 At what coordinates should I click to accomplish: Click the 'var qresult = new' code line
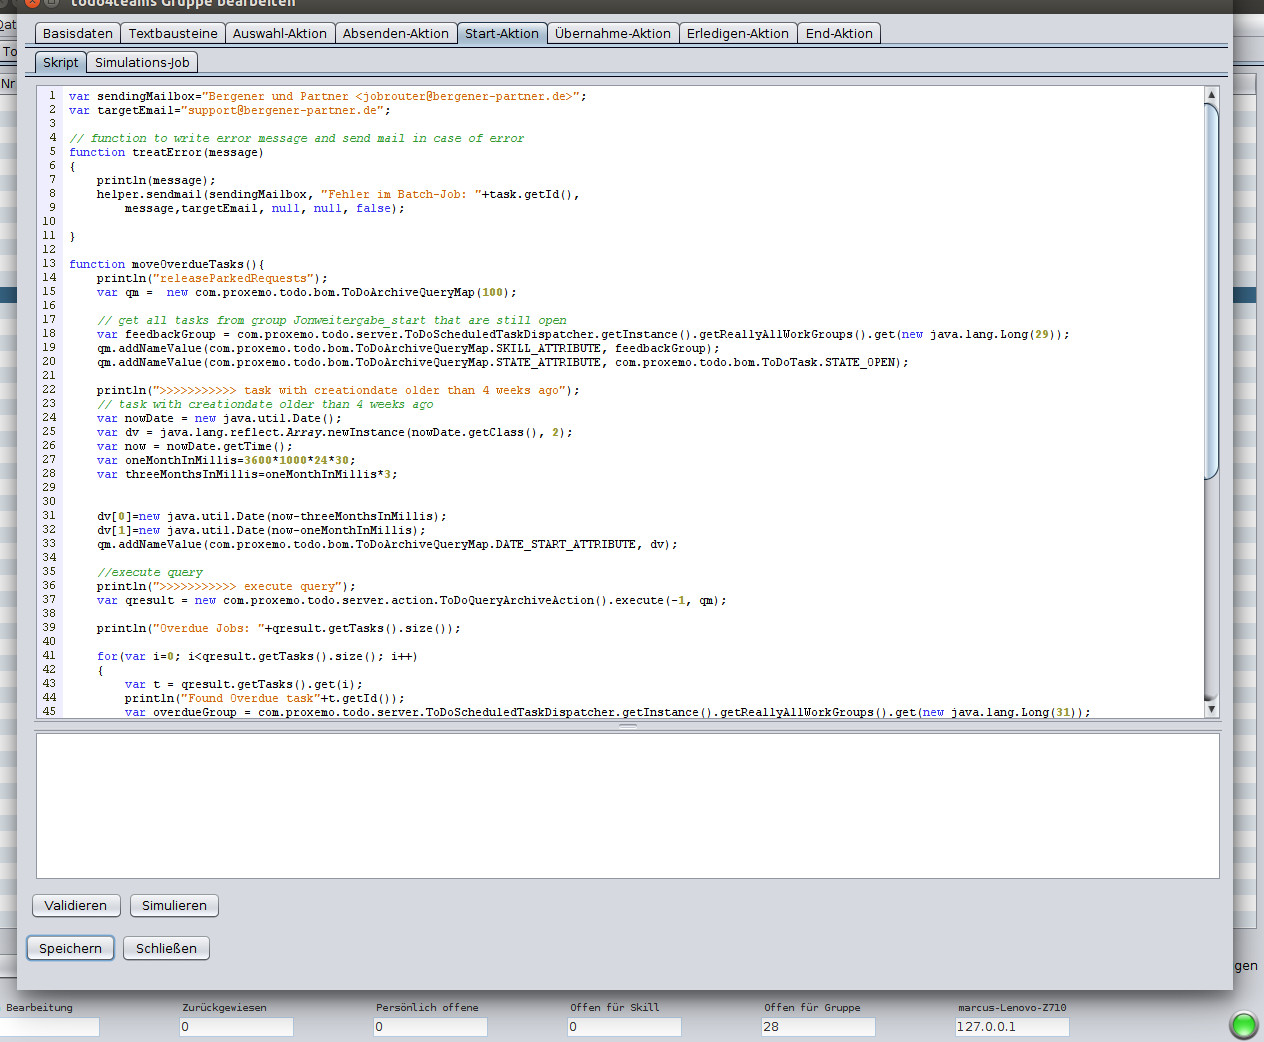click(412, 600)
